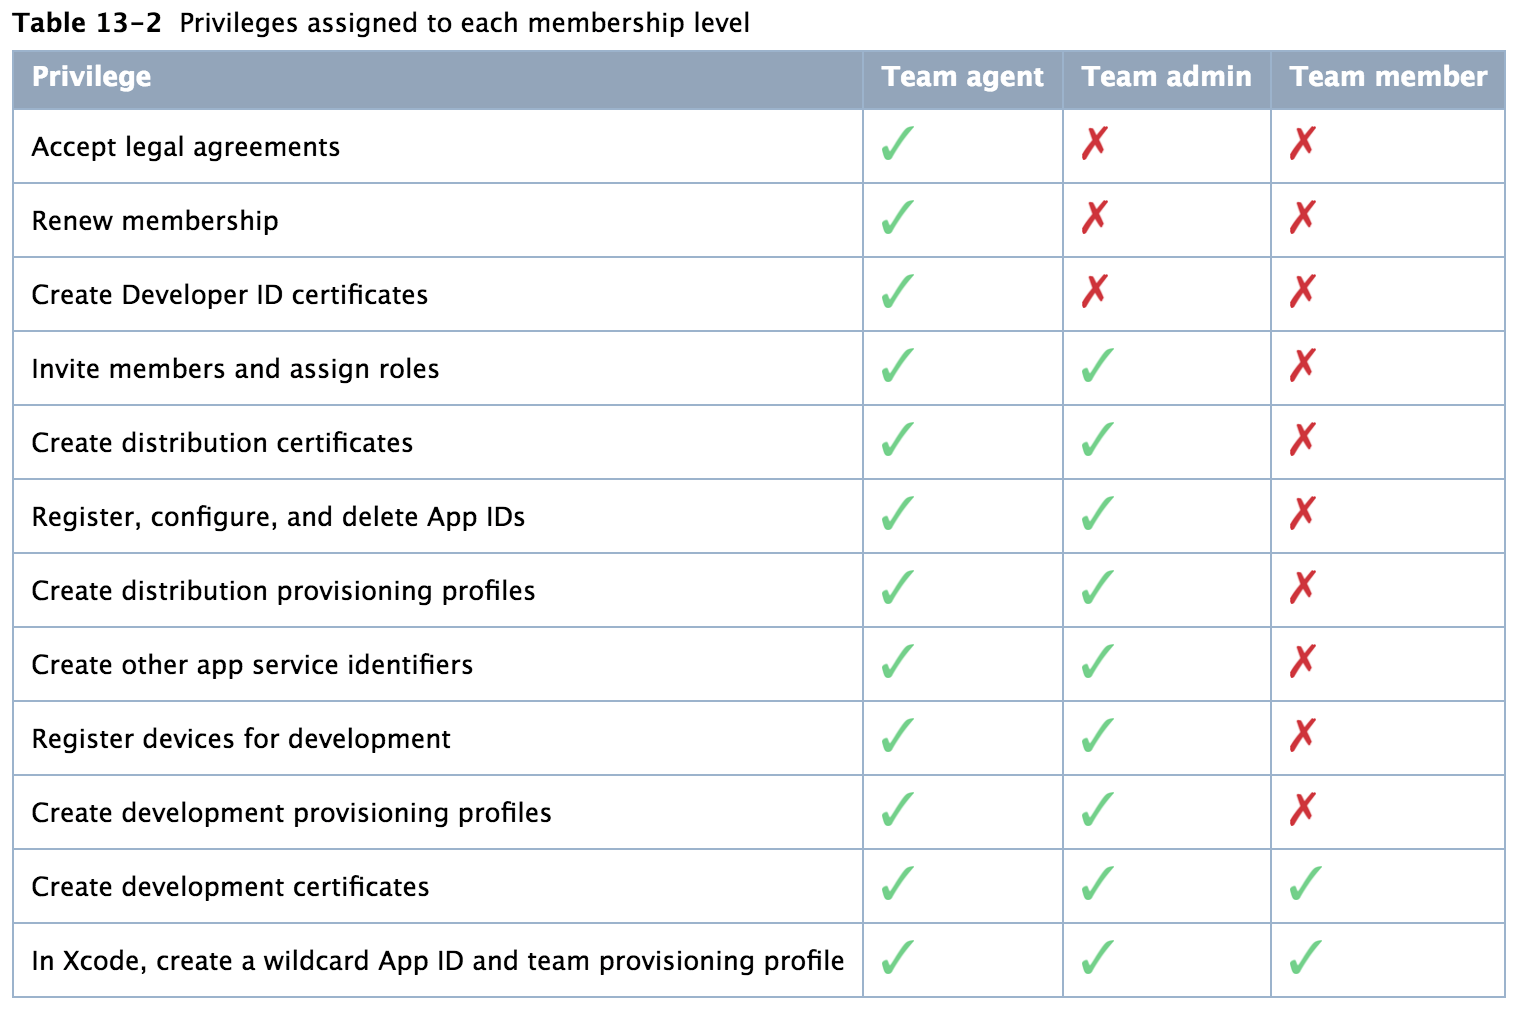The image size is (1522, 1010).
Task: Click Team admin checkmark for Invite members row
Action: (1097, 367)
